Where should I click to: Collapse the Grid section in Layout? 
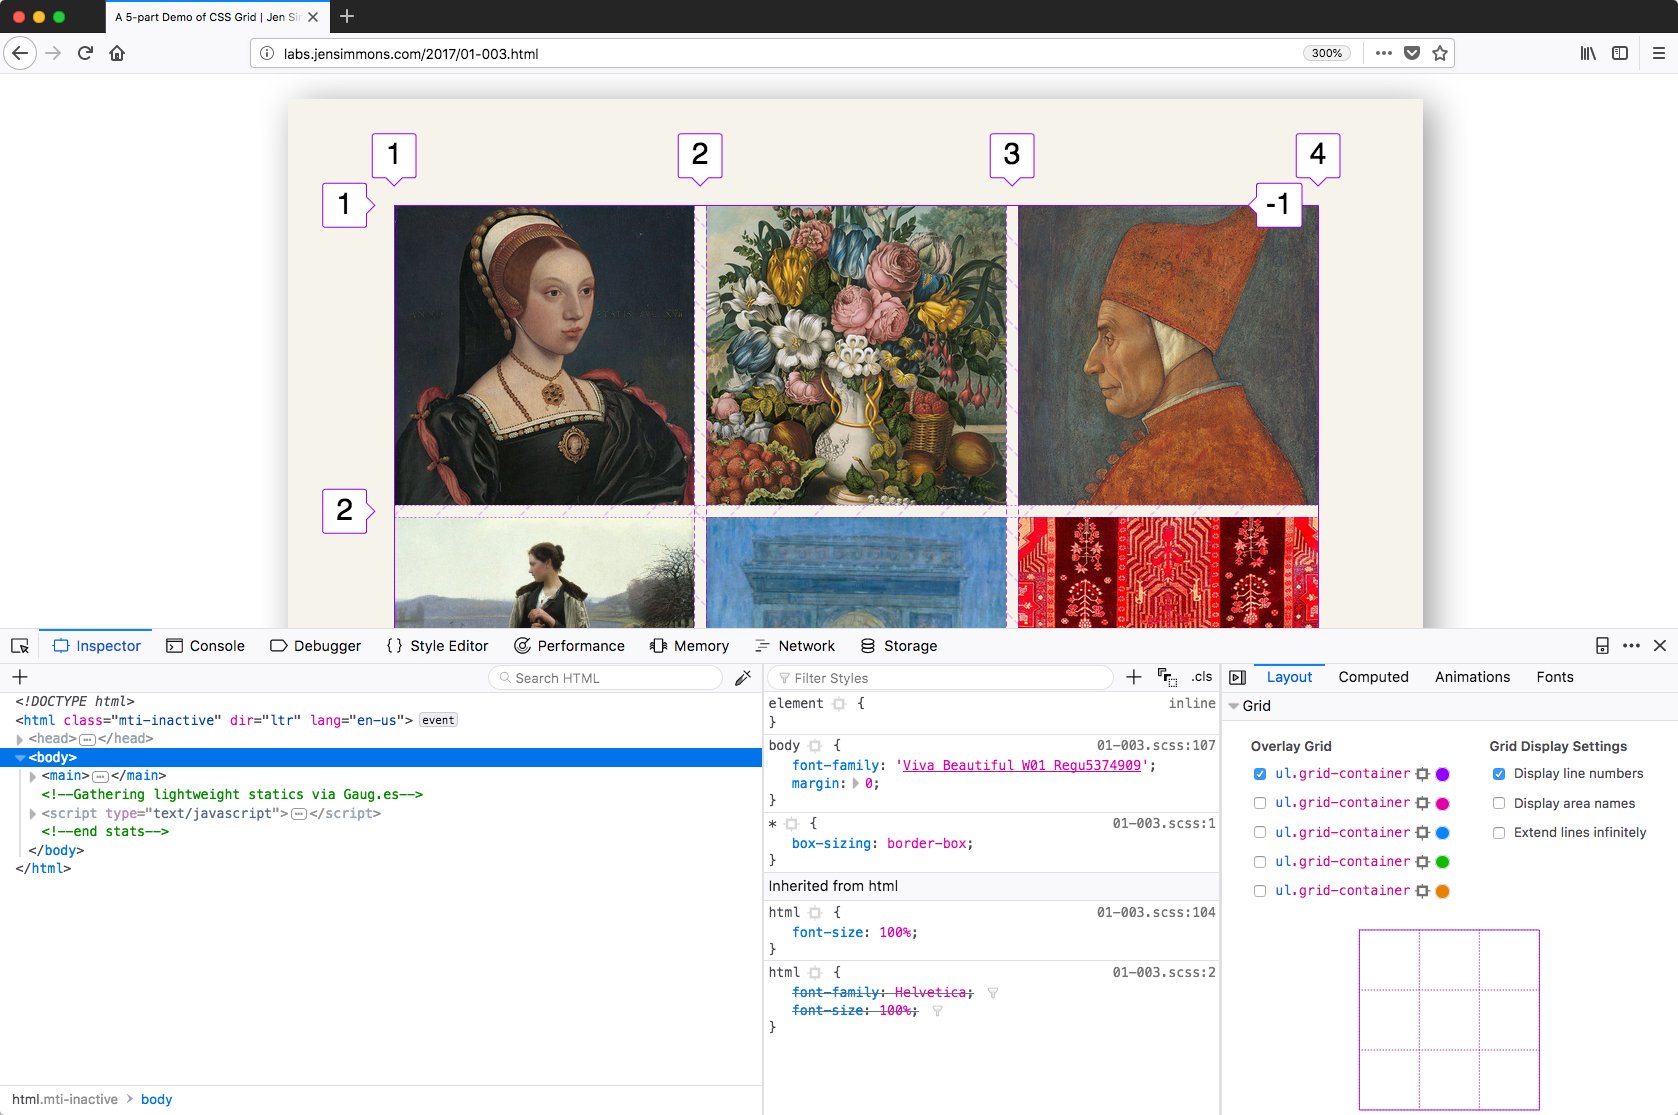(x=1234, y=706)
